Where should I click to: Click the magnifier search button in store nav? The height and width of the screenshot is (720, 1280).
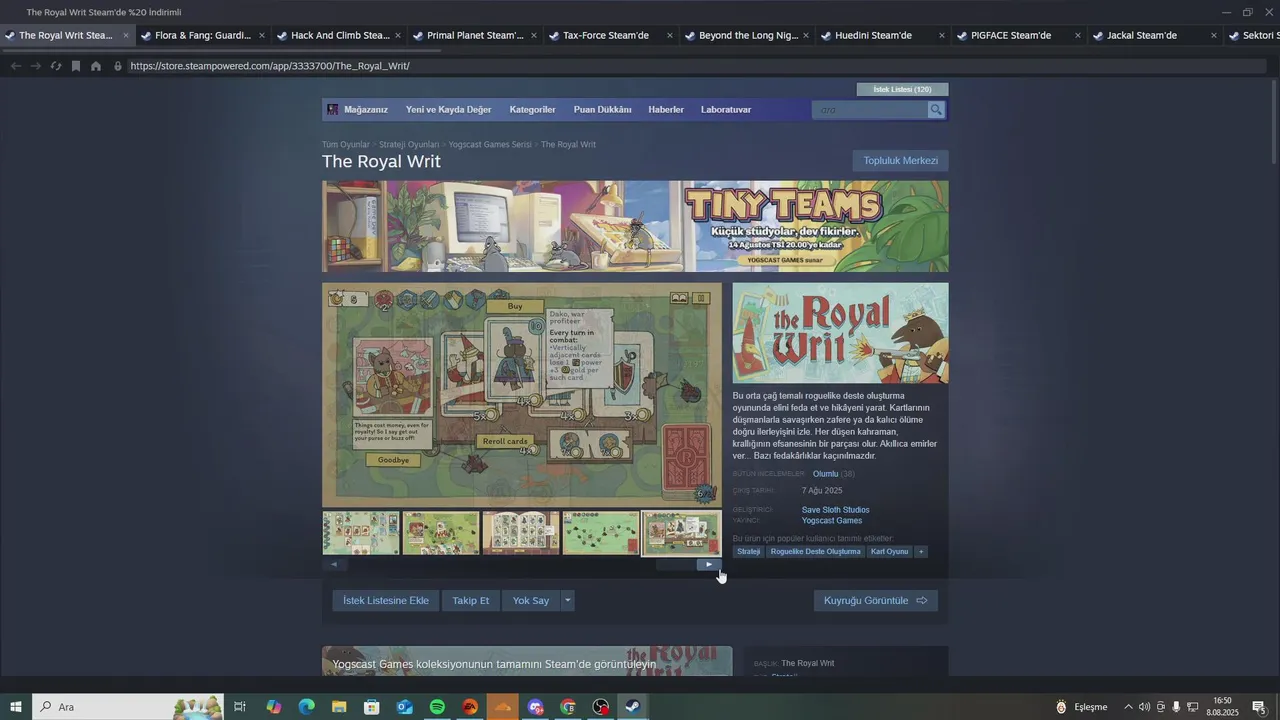coord(936,110)
